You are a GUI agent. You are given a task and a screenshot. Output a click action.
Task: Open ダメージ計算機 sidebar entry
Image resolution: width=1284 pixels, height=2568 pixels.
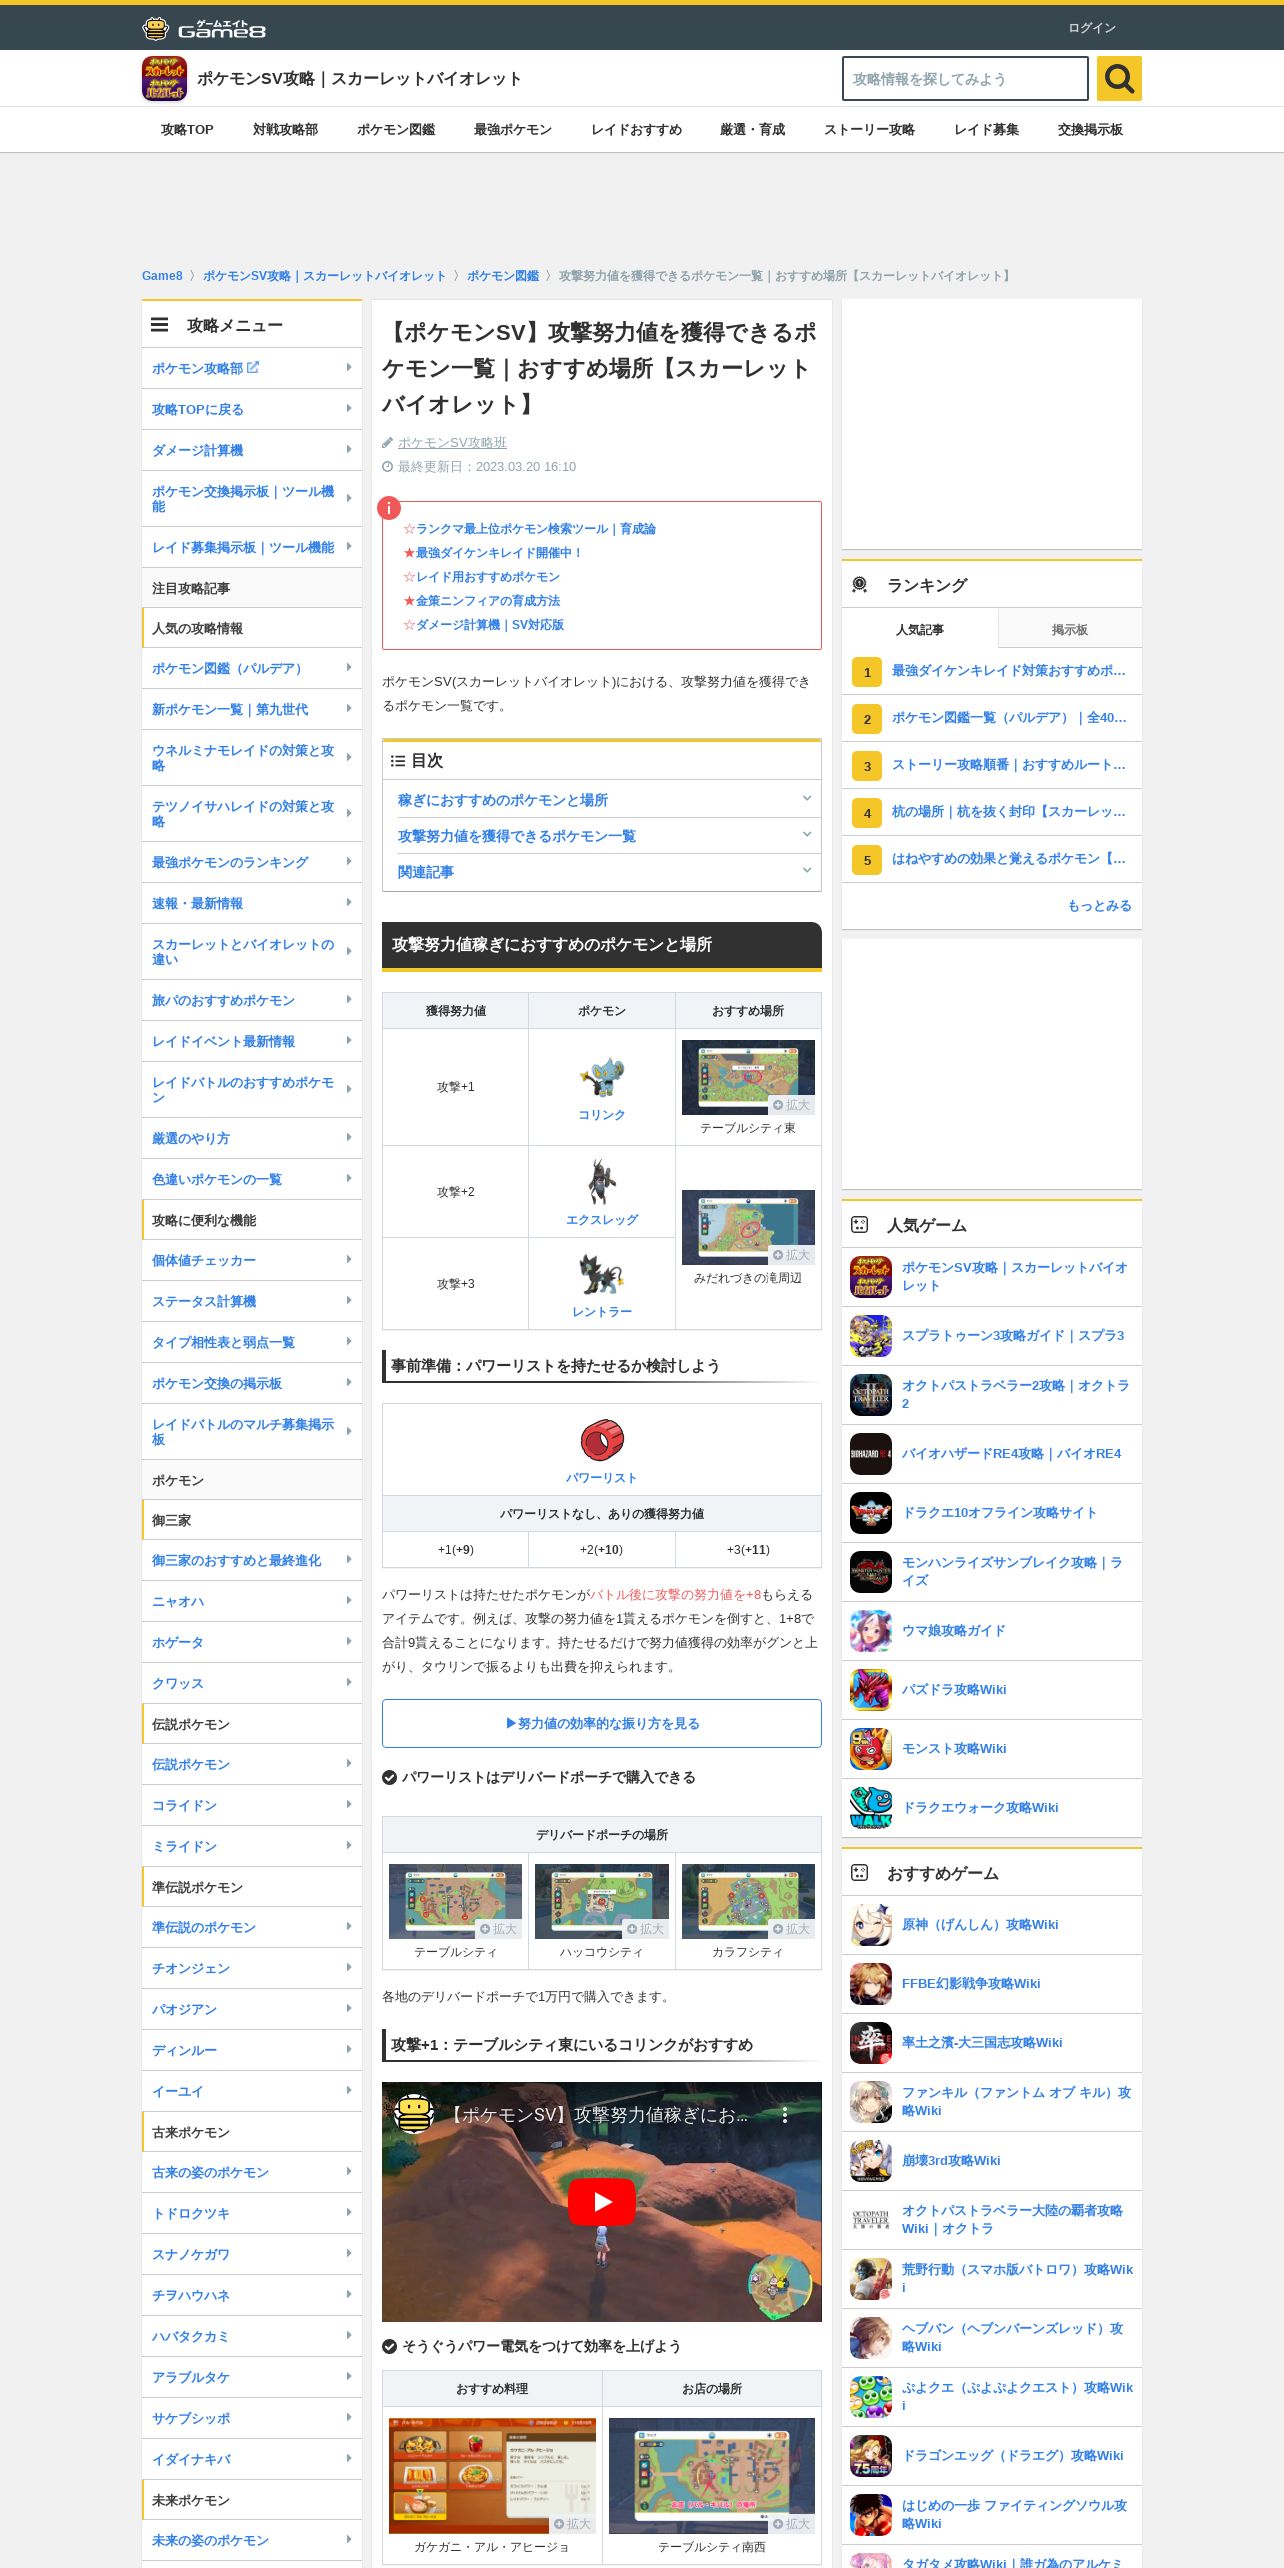pos(251,450)
